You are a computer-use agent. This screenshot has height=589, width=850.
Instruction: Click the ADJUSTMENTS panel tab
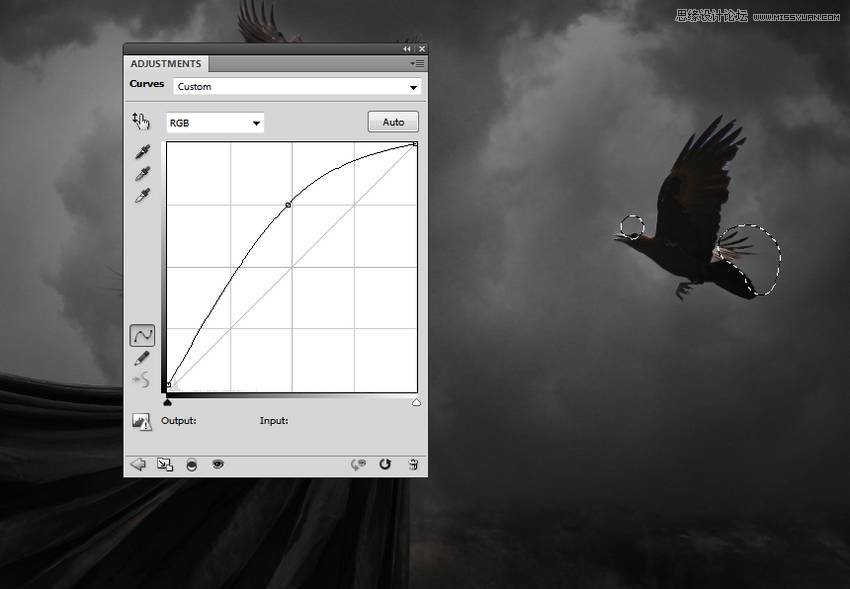tap(166, 64)
